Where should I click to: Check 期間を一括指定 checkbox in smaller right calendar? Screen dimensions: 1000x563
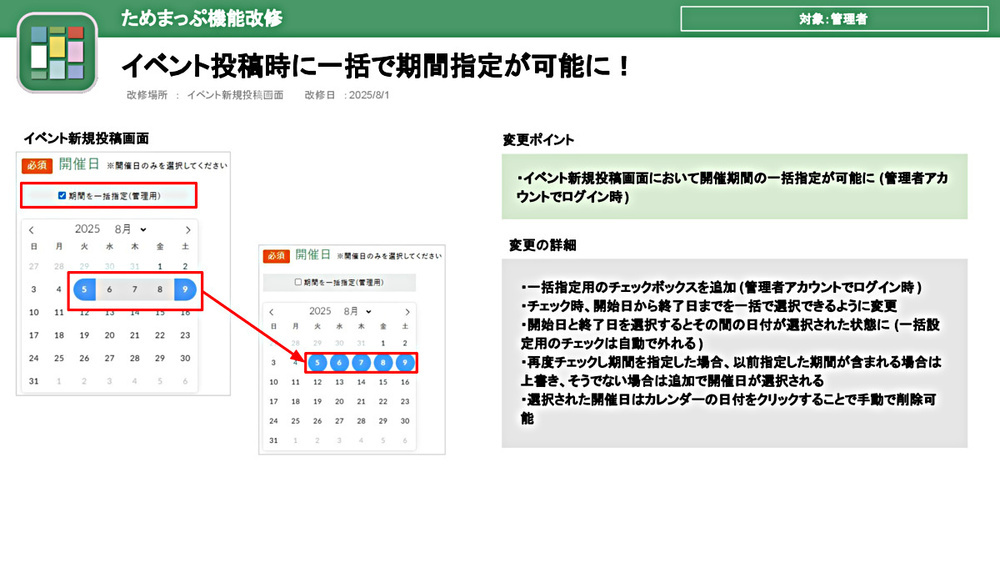[x=298, y=282]
